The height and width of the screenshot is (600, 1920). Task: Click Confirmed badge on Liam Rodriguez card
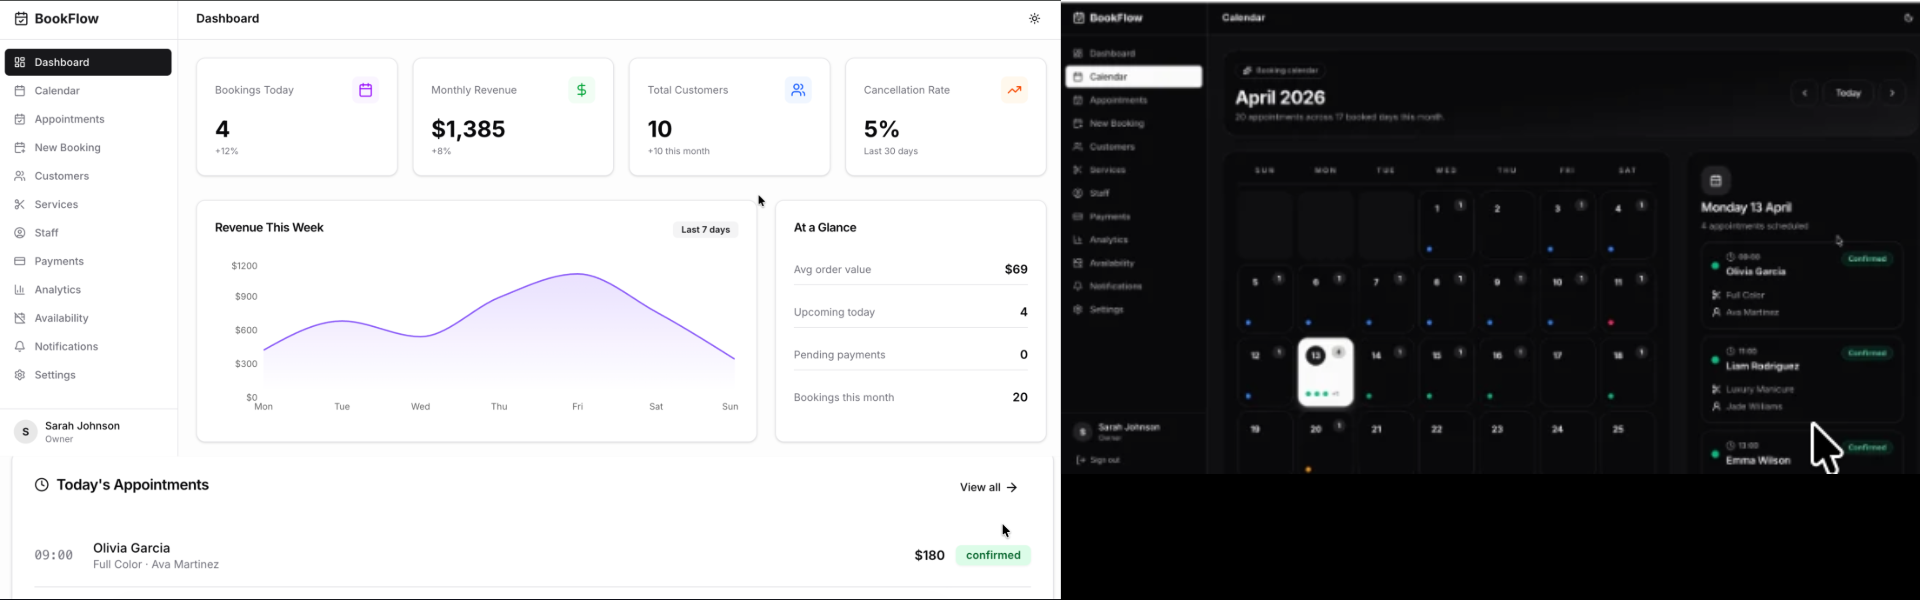pos(1867,353)
